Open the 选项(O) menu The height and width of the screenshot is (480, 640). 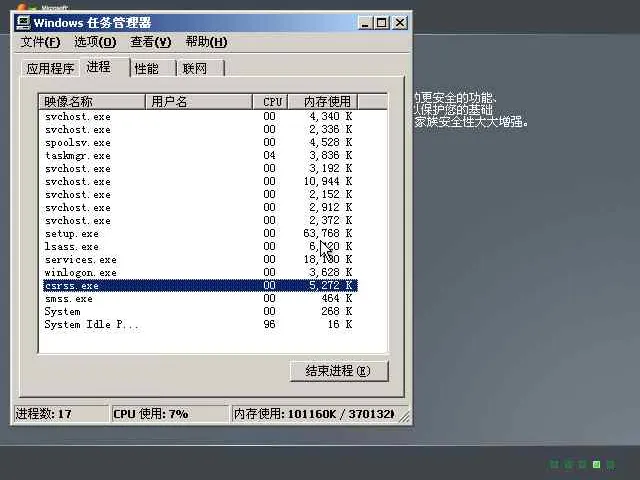pyautogui.click(x=95, y=42)
